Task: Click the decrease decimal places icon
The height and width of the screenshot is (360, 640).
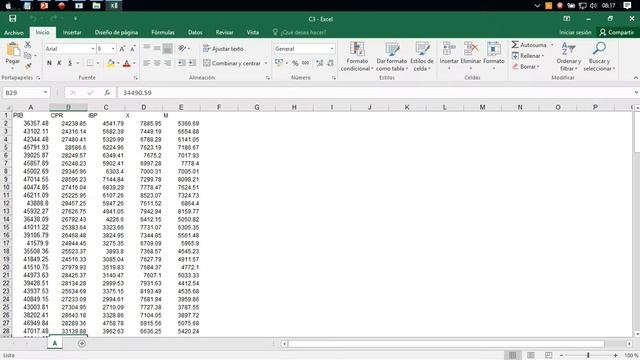Action: click(x=330, y=63)
